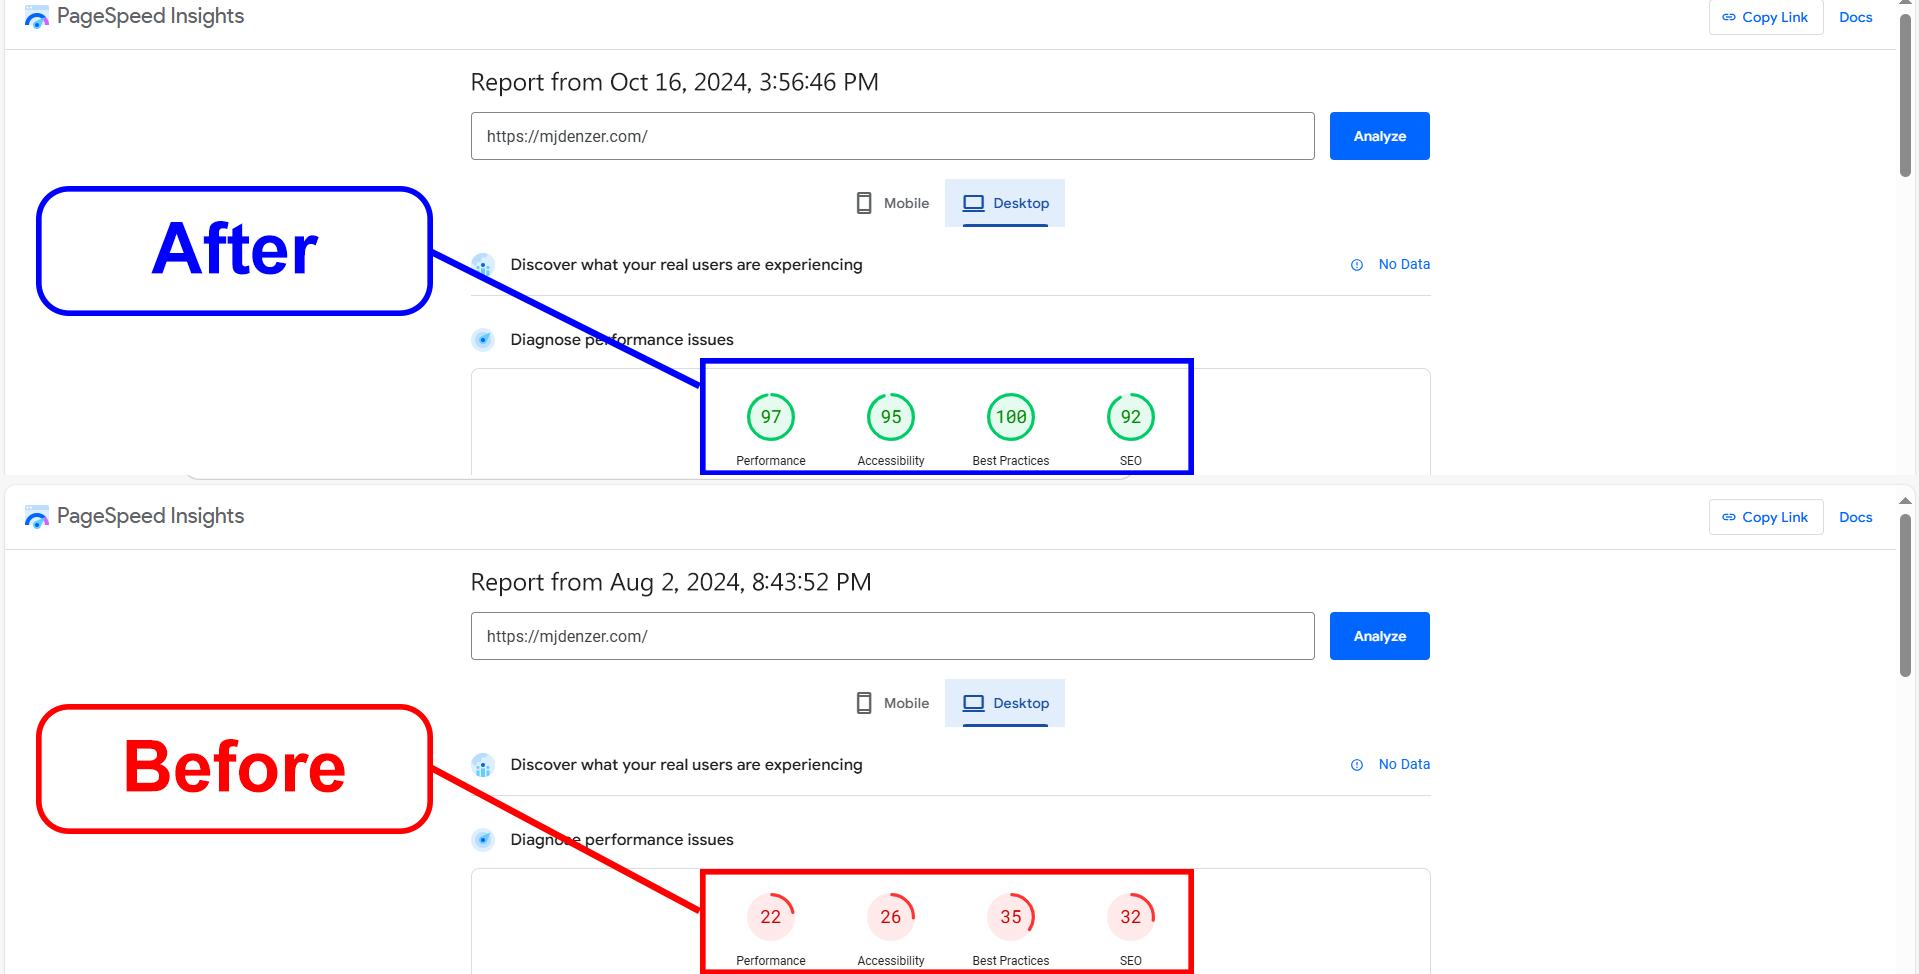The width and height of the screenshot is (1919, 974).
Task: Open the Accessibility score 95 gauge
Action: (891, 417)
